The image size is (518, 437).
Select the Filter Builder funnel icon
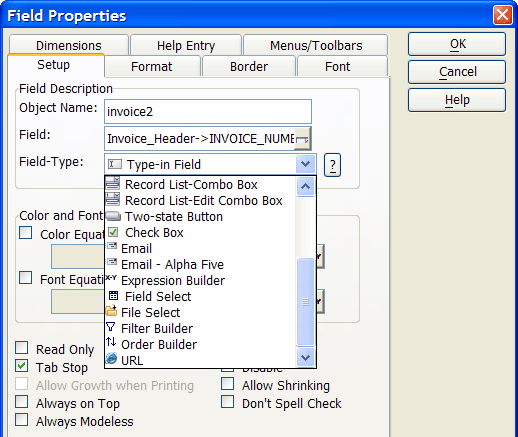pyautogui.click(x=111, y=327)
